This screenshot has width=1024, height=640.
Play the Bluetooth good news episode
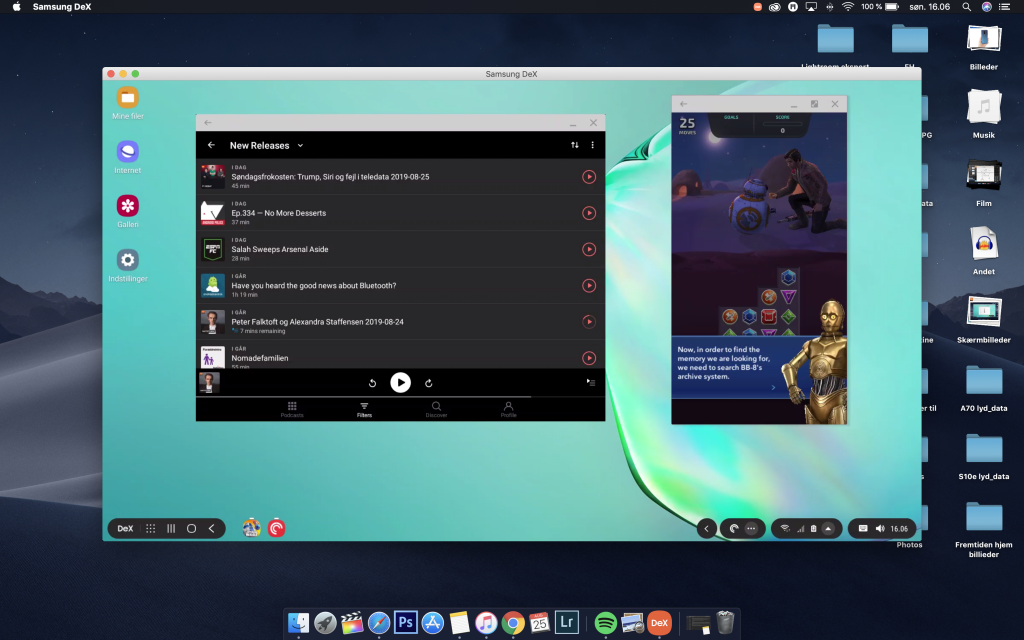(589, 285)
